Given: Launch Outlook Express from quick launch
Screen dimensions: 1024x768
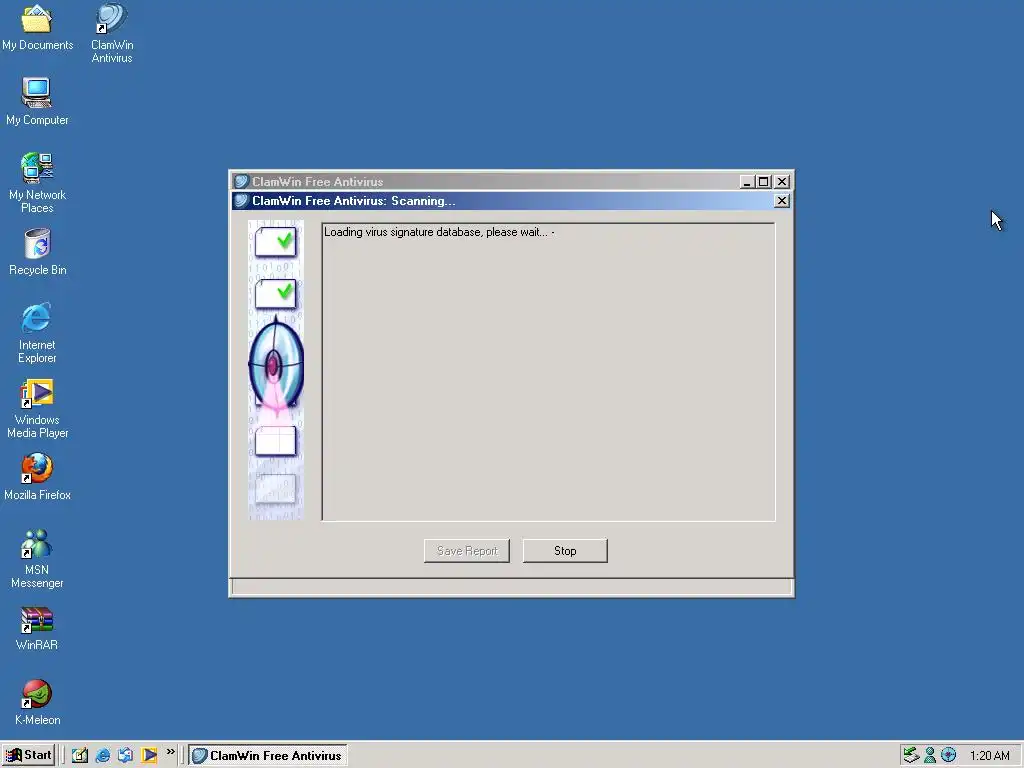Looking at the screenshot, I should [x=125, y=755].
